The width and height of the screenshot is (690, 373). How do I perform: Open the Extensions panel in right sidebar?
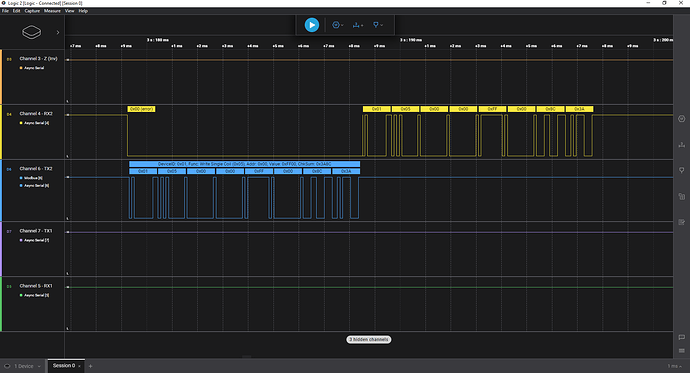click(682, 196)
